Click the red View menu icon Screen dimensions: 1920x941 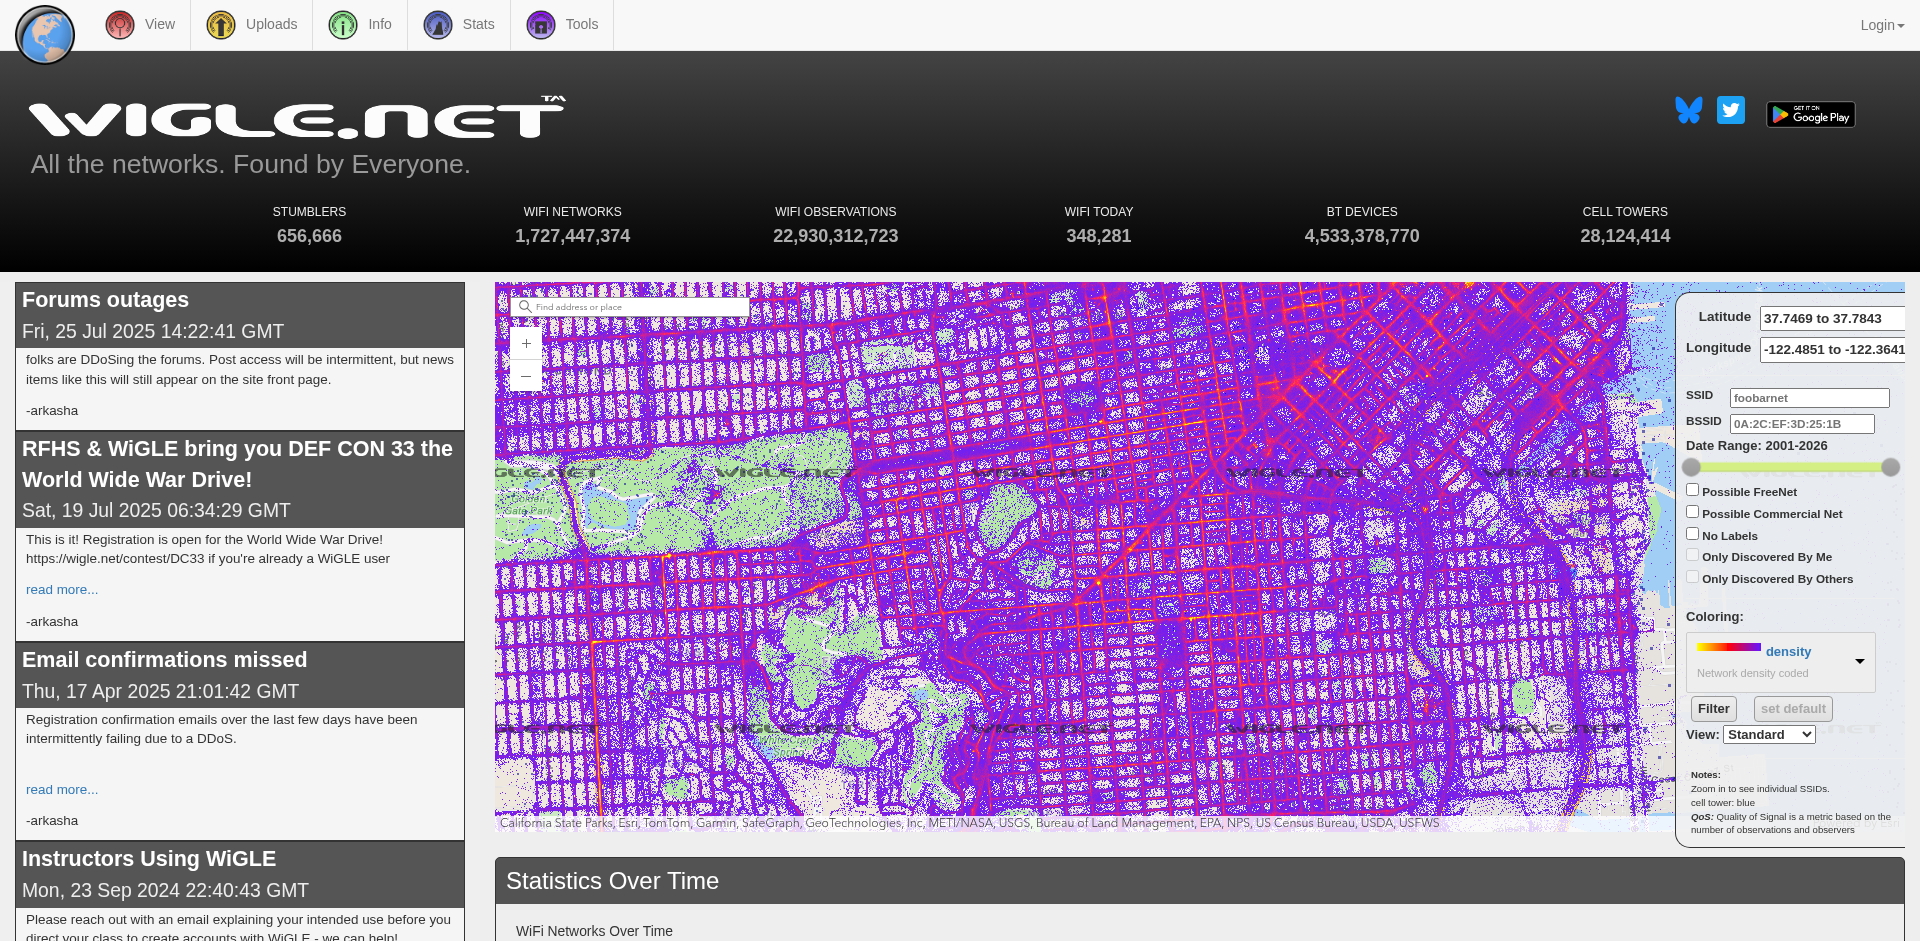120,25
